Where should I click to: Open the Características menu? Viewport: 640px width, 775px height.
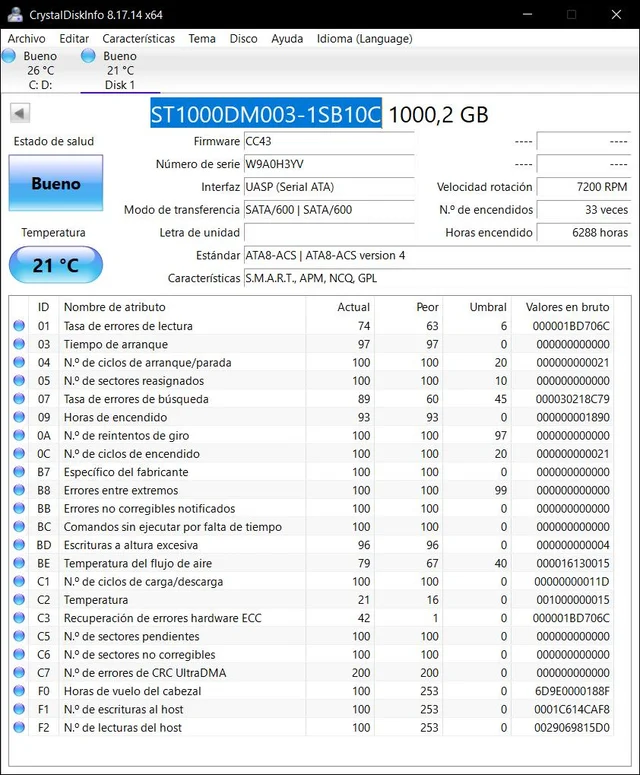click(x=138, y=39)
